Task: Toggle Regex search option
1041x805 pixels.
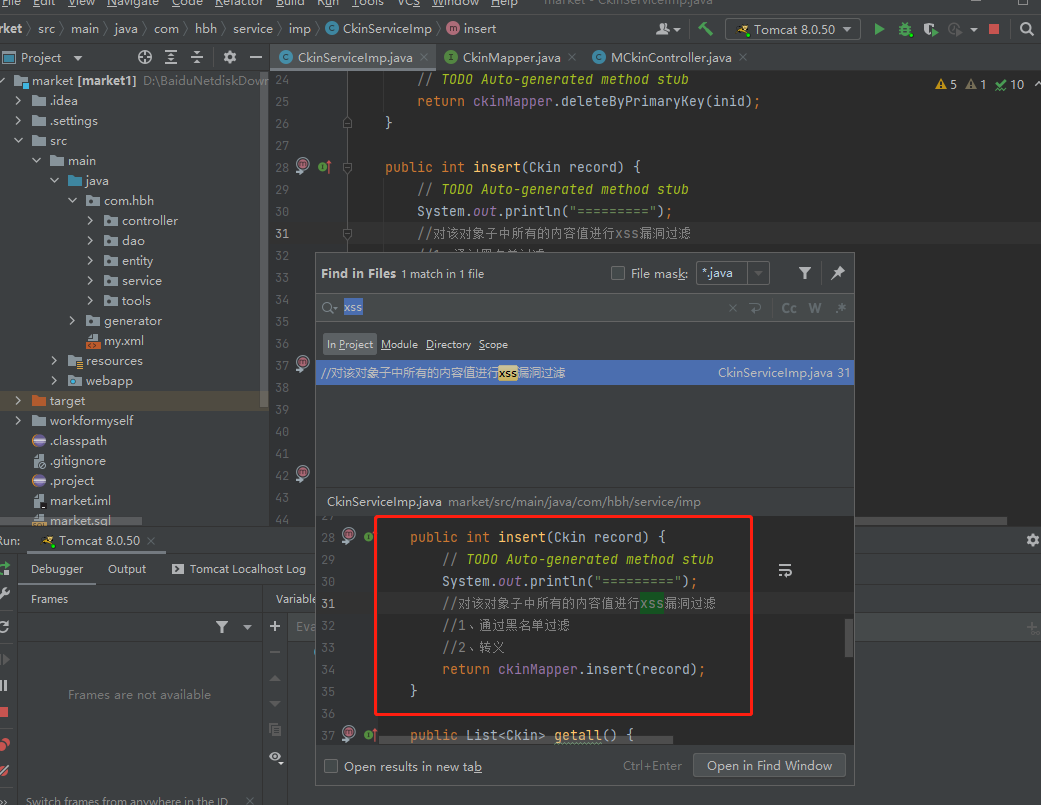Action: point(841,308)
